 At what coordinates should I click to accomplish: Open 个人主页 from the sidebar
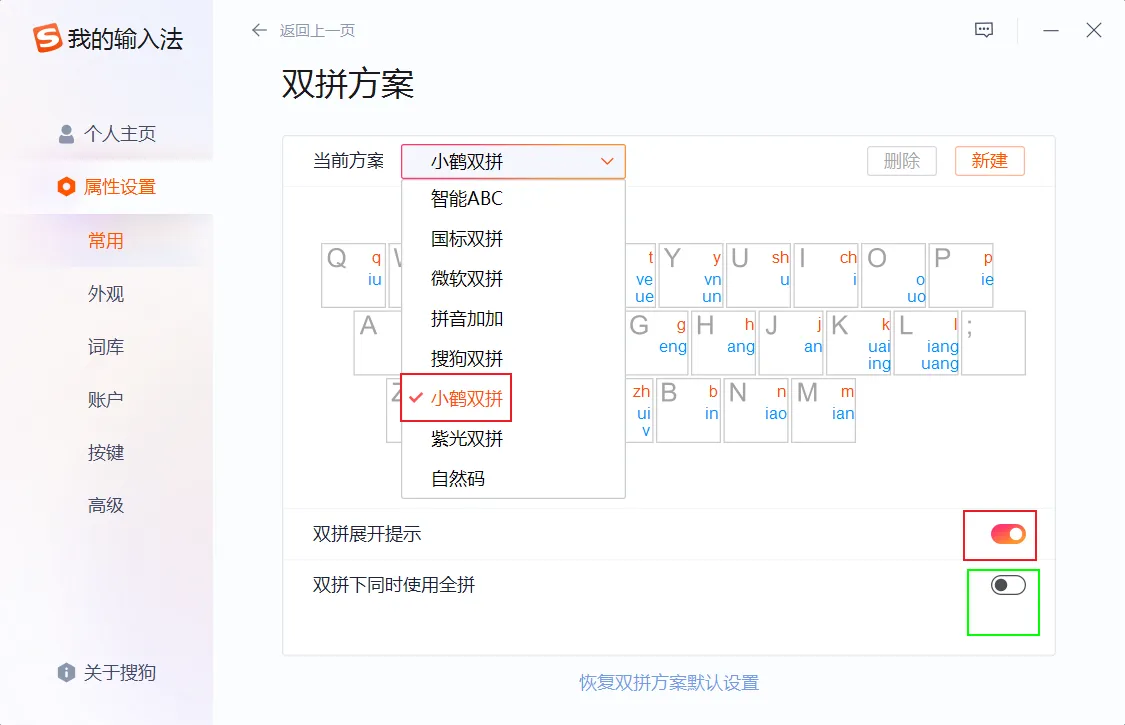[107, 134]
